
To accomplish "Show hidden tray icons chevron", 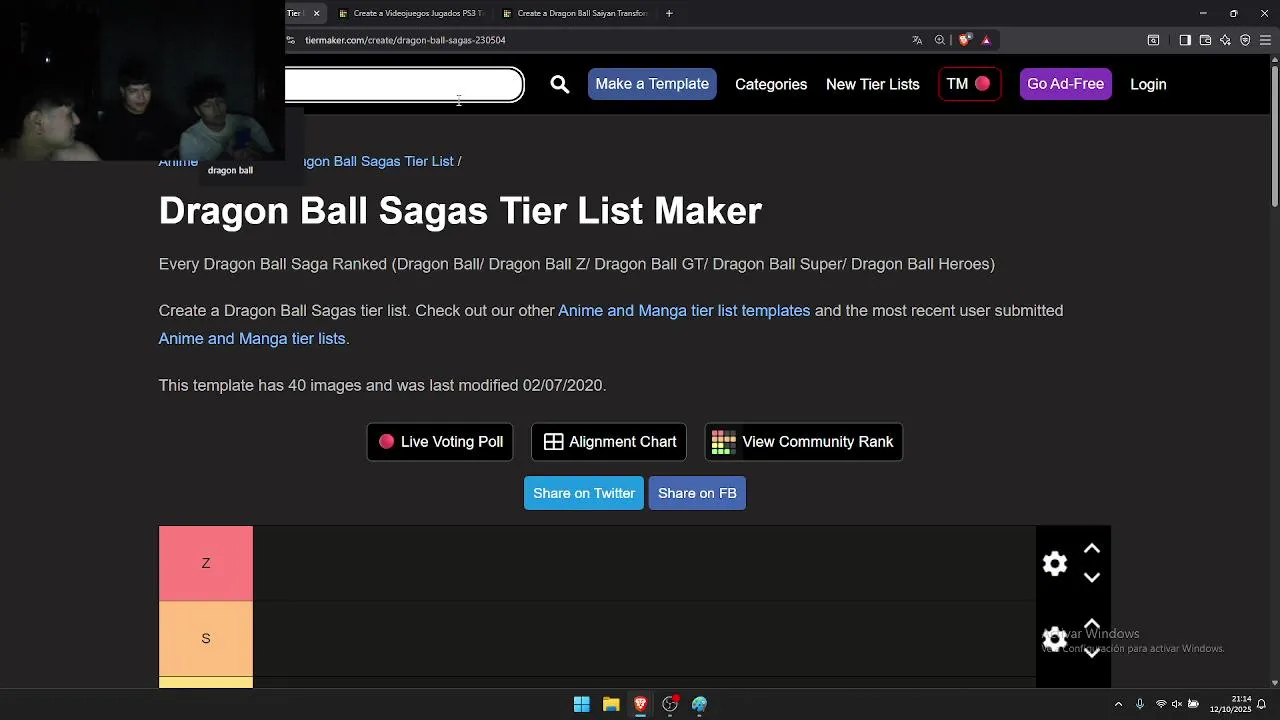I will [1118, 704].
